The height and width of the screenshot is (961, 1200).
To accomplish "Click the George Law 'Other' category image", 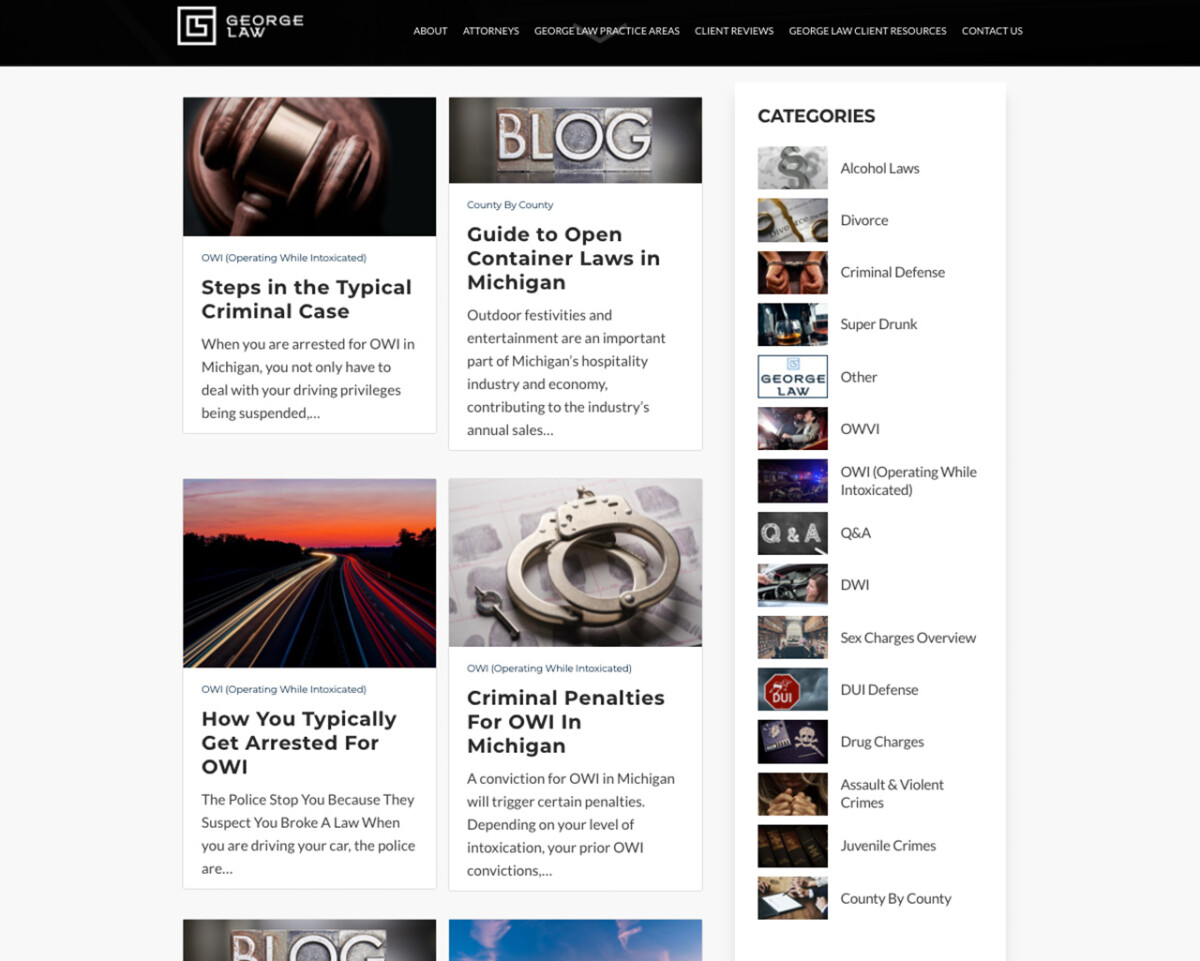I will [792, 377].
